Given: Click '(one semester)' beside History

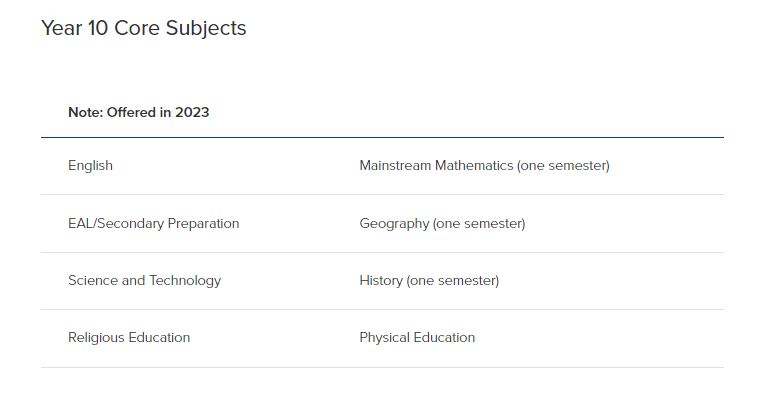Looking at the screenshot, I should pyautogui.click(x=452, y=280).
